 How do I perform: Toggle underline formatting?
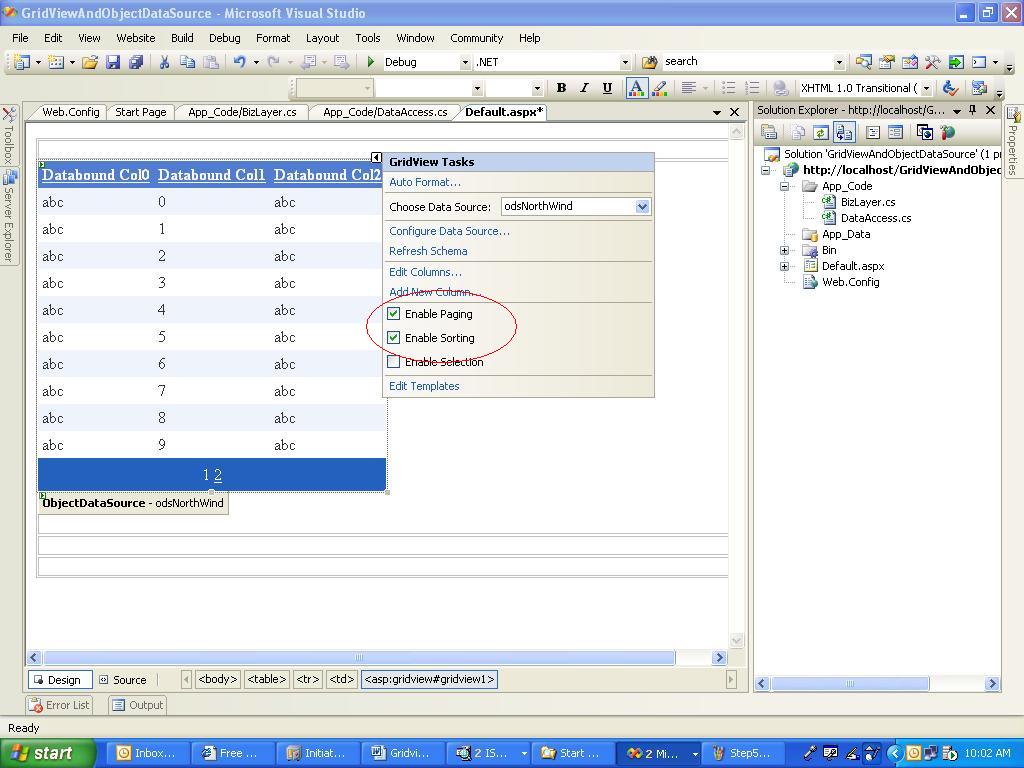[x=607, y=88]
